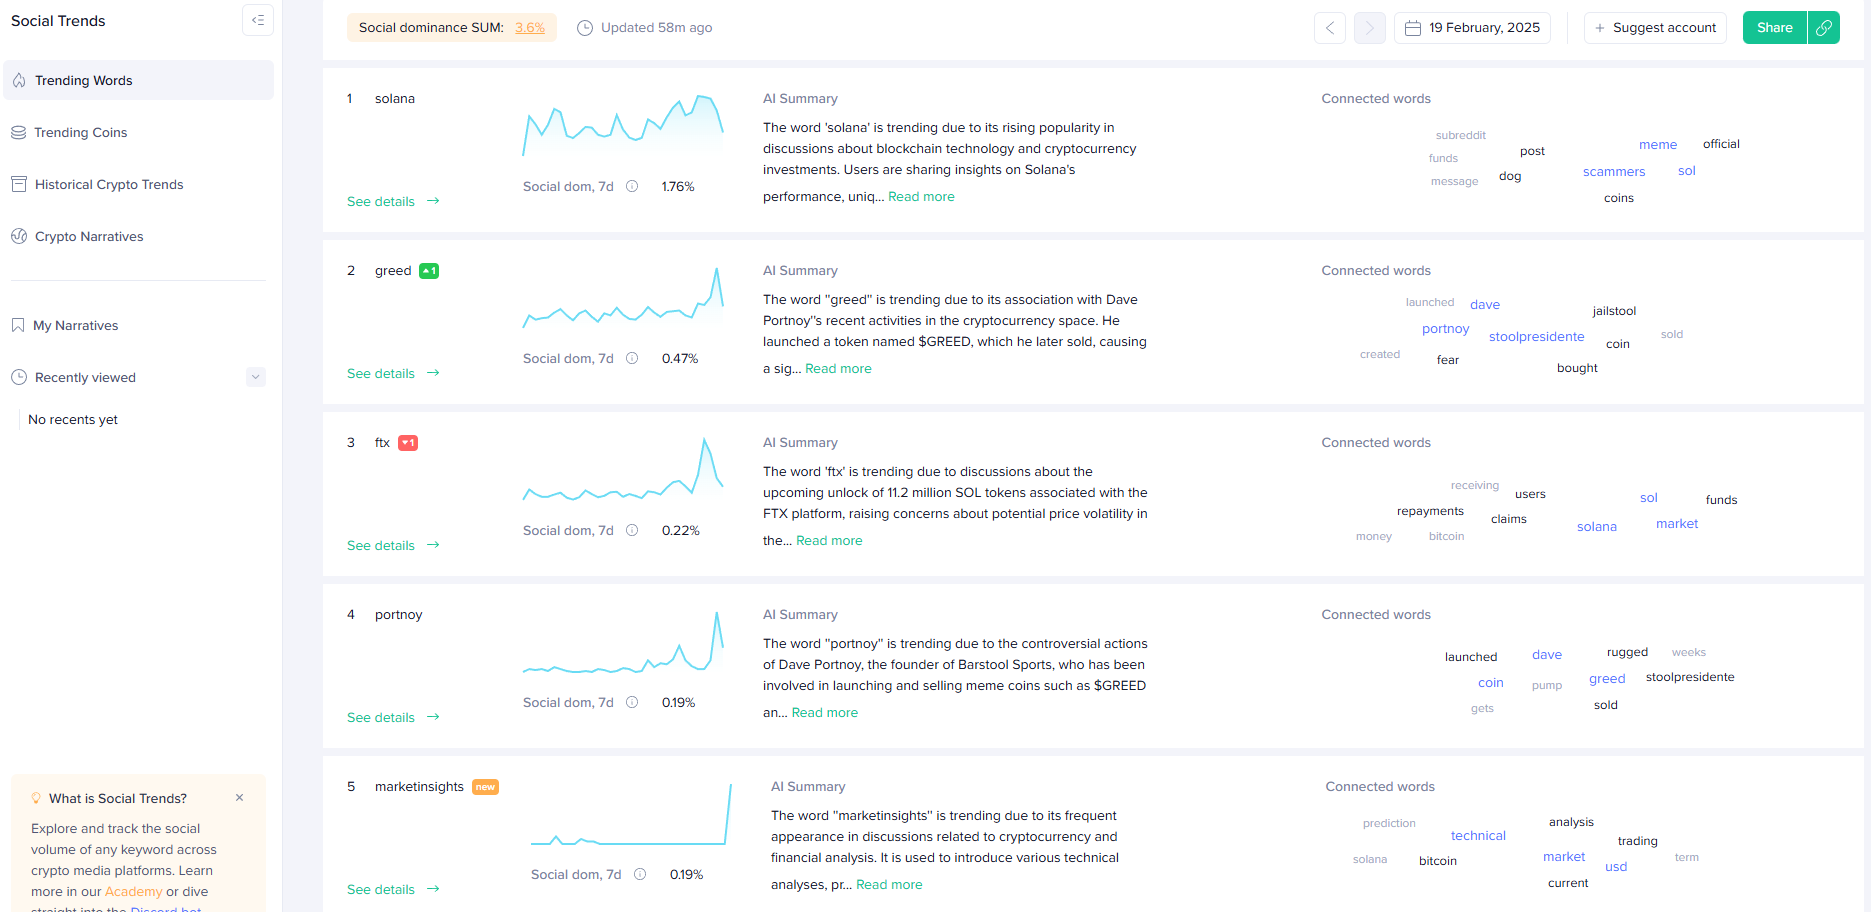
Task: Click Trending Coins stack icon
Action: click(x=18, y=132)
